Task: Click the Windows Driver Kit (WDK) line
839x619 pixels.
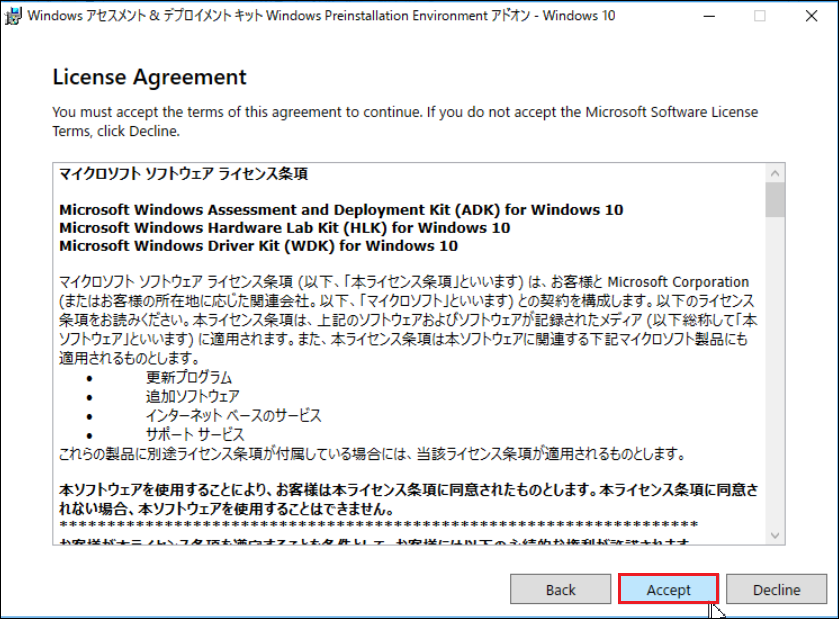Action: pyautogui.click(x=259, y=246)
